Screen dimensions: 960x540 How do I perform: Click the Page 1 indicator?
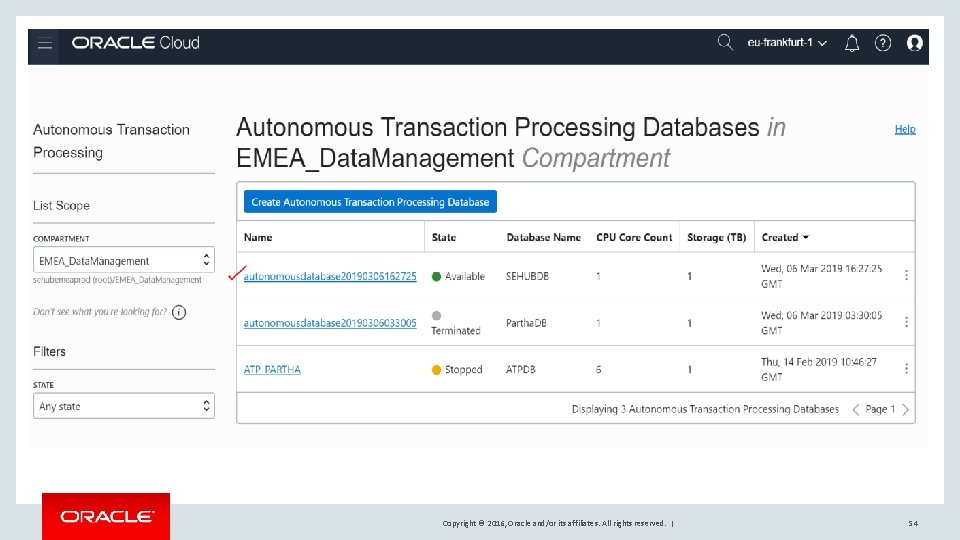tap(880, 409)
